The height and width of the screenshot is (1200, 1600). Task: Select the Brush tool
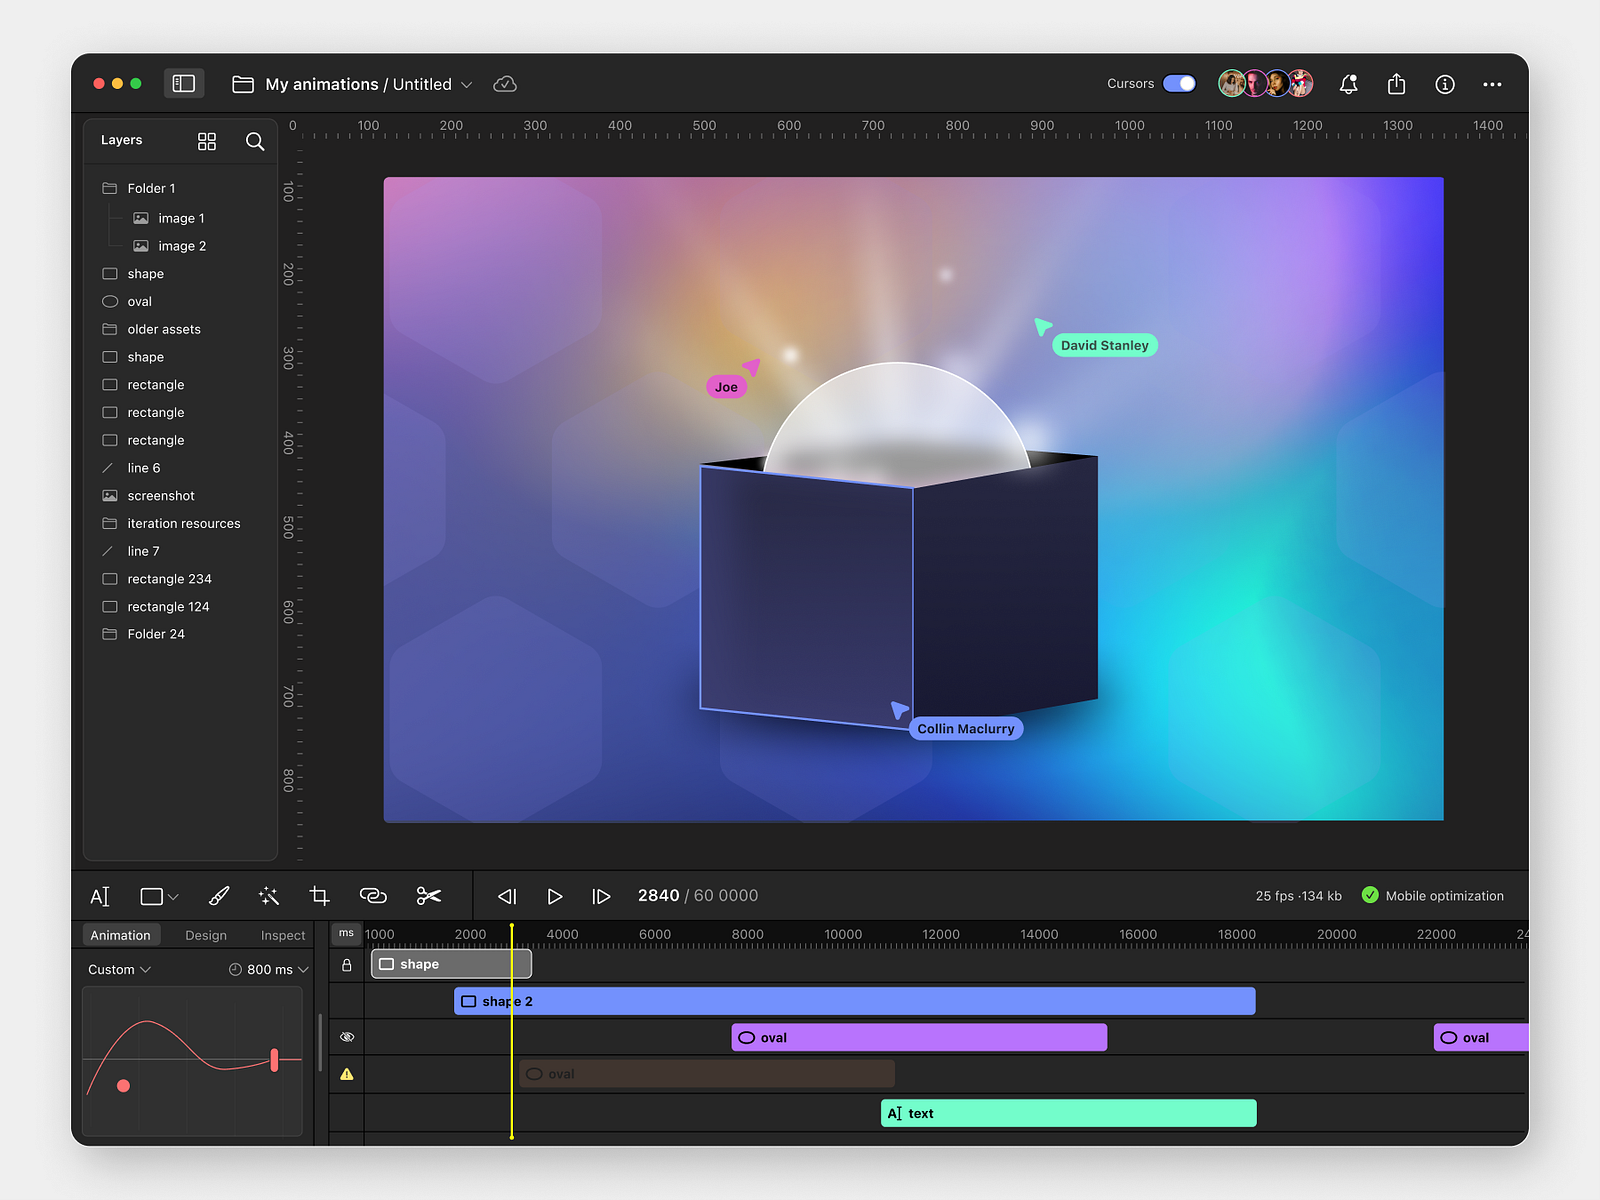pyautogui.click(x=219, y=896)
